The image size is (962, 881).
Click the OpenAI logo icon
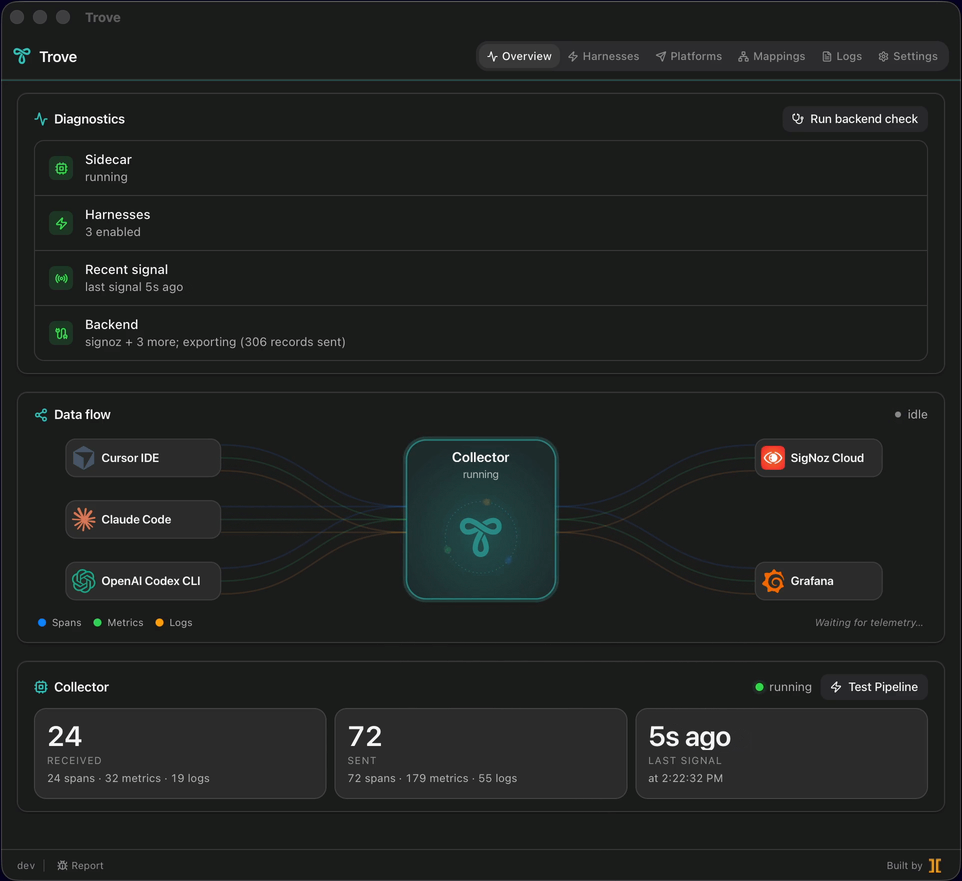tap(83, 581)
